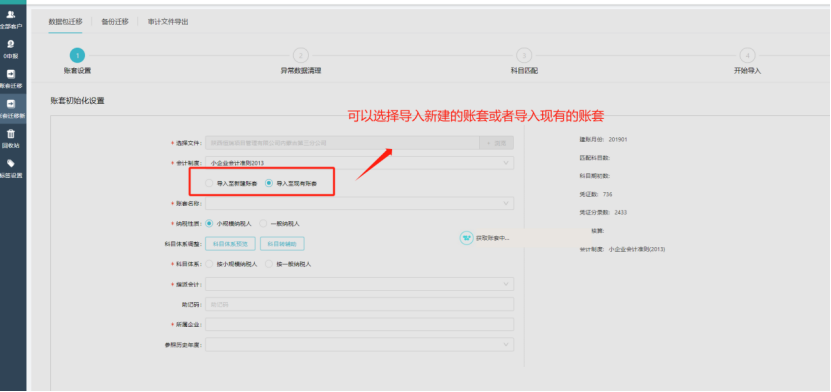Expand the 会计制度 dropdown
Screen dimensions: 831x392
click(359, 163)
